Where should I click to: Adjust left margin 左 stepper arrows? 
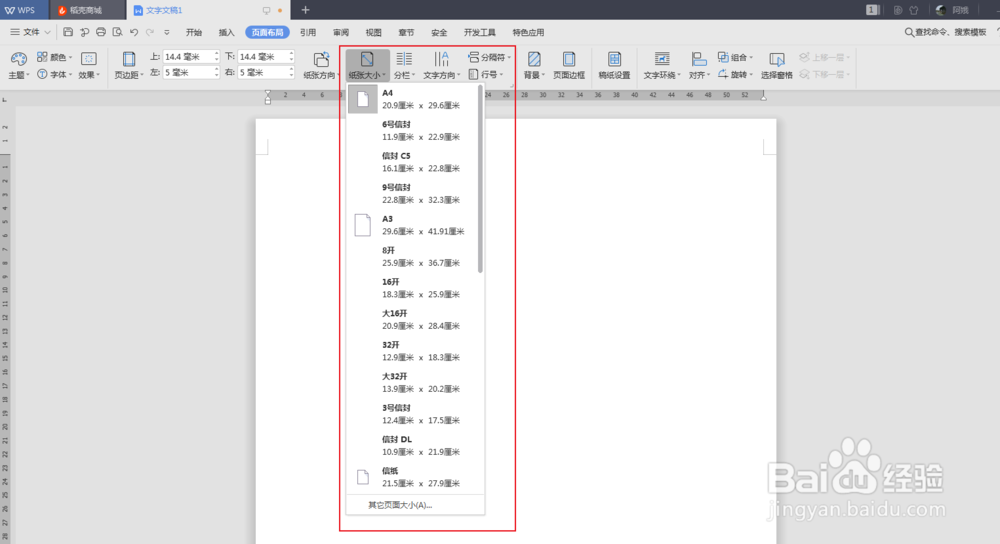tap(216, 73)
